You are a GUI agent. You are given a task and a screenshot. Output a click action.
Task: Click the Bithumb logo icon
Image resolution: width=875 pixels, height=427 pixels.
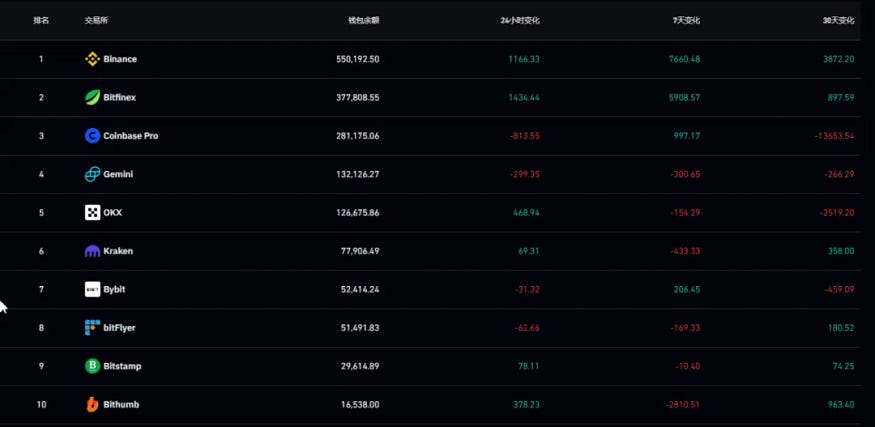pyautogui.click(x=93, y=405)
